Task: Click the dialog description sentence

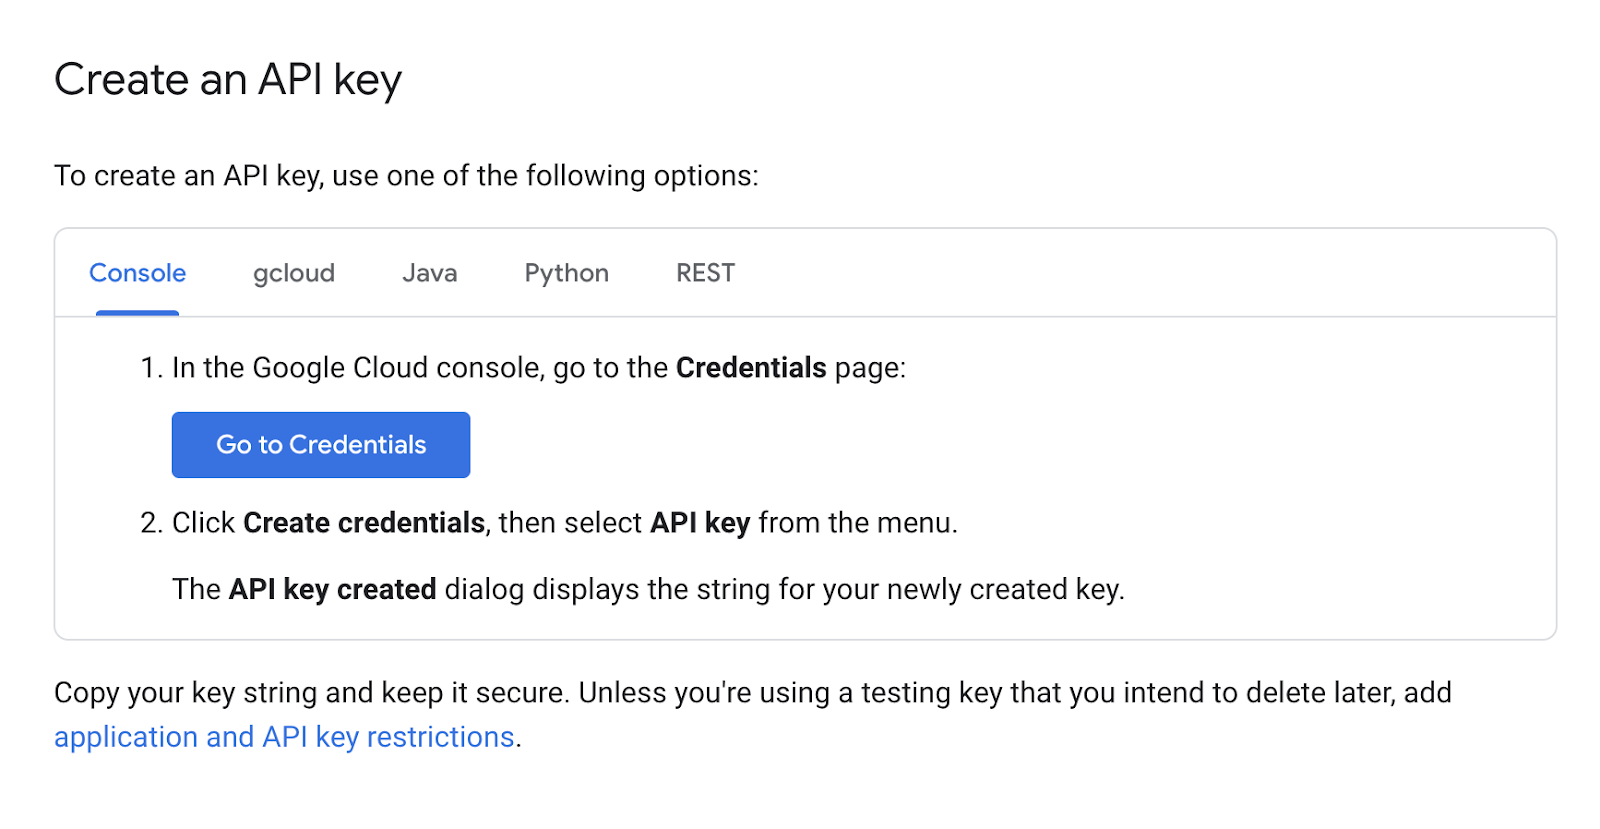Action: pos(648,589)
